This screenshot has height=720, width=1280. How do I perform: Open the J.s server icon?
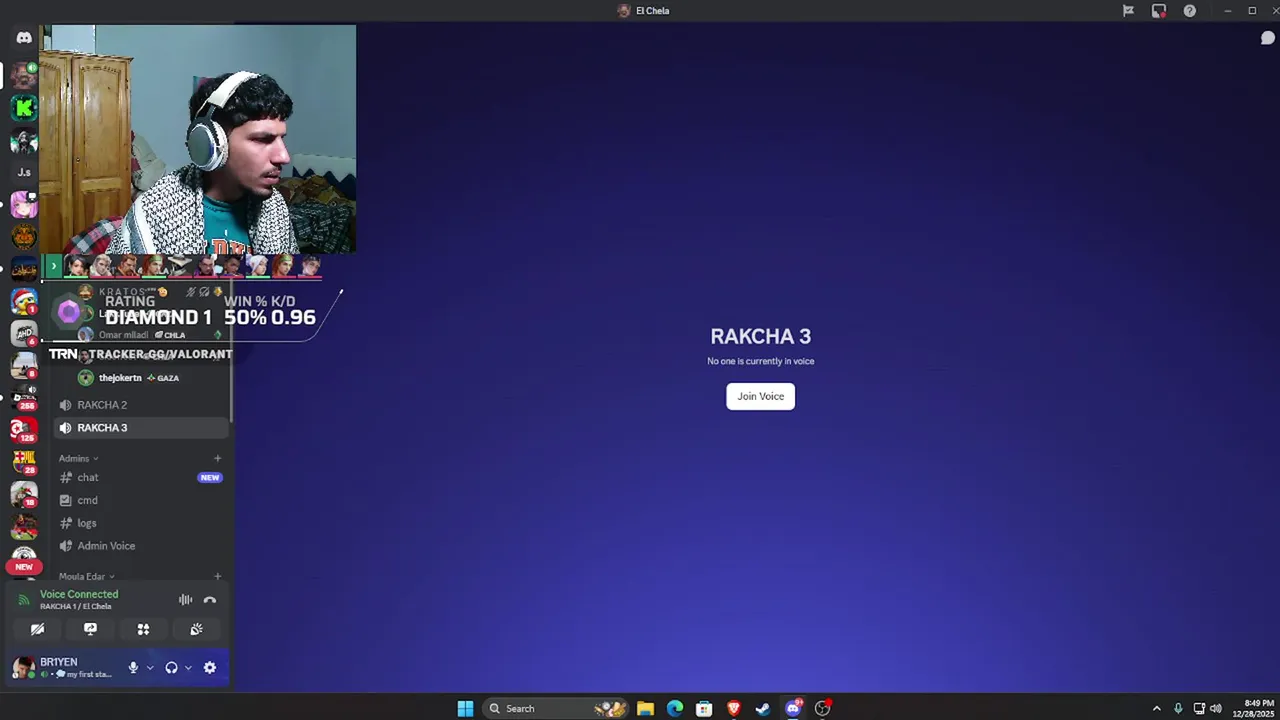(24, 172)
